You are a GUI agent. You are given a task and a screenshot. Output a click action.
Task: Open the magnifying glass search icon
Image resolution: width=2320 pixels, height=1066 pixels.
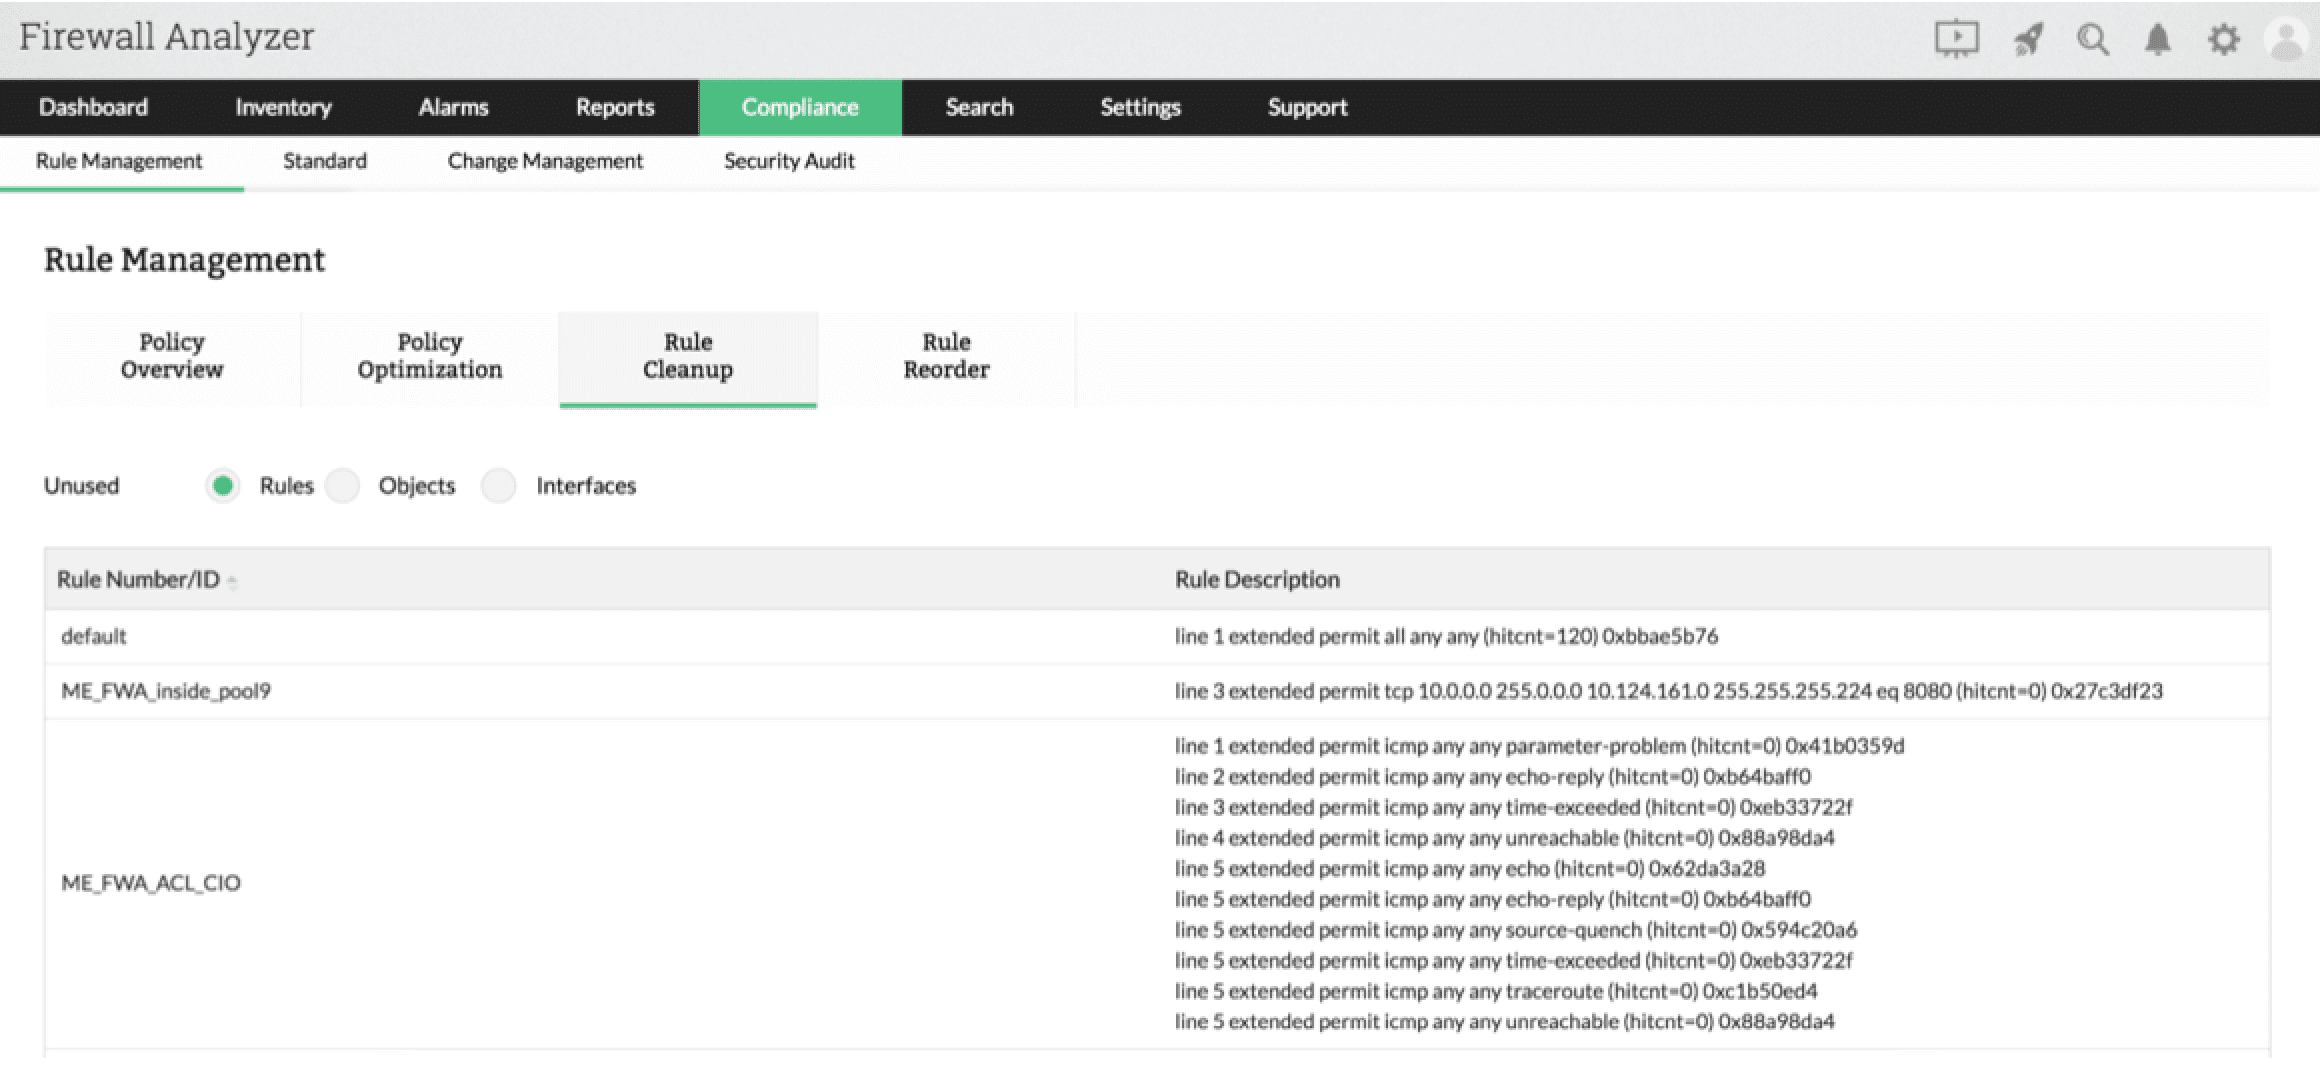pos(2092,39)
